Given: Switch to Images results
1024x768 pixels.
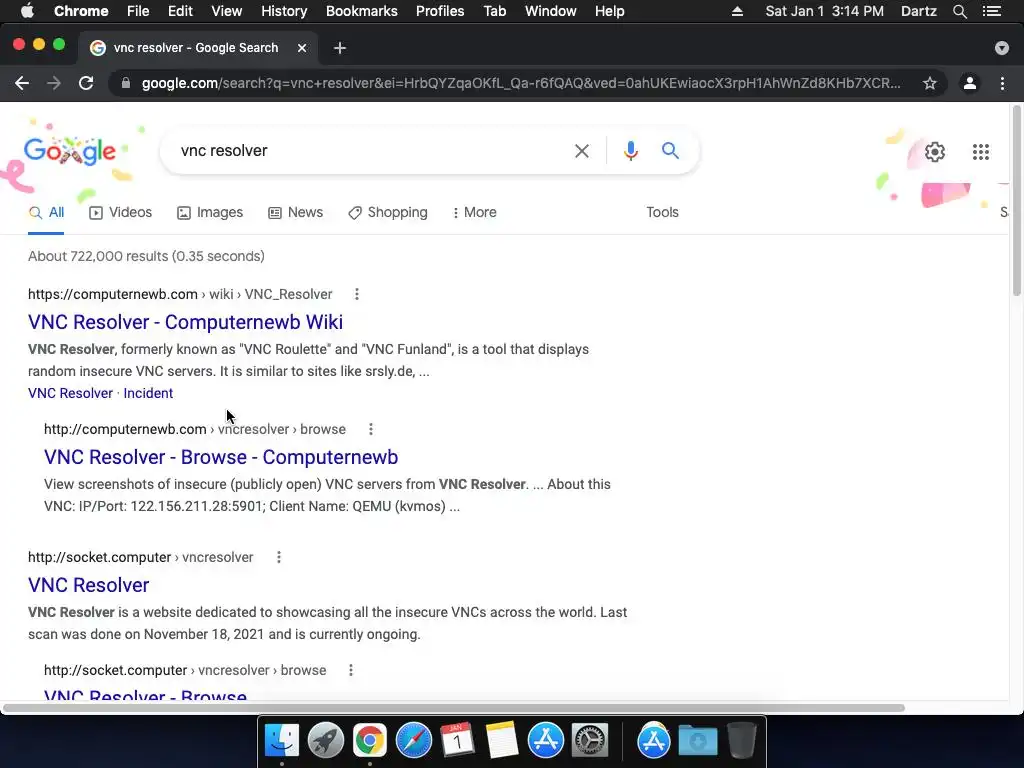Looking at the screenshot, I should [x=210, y=212].
